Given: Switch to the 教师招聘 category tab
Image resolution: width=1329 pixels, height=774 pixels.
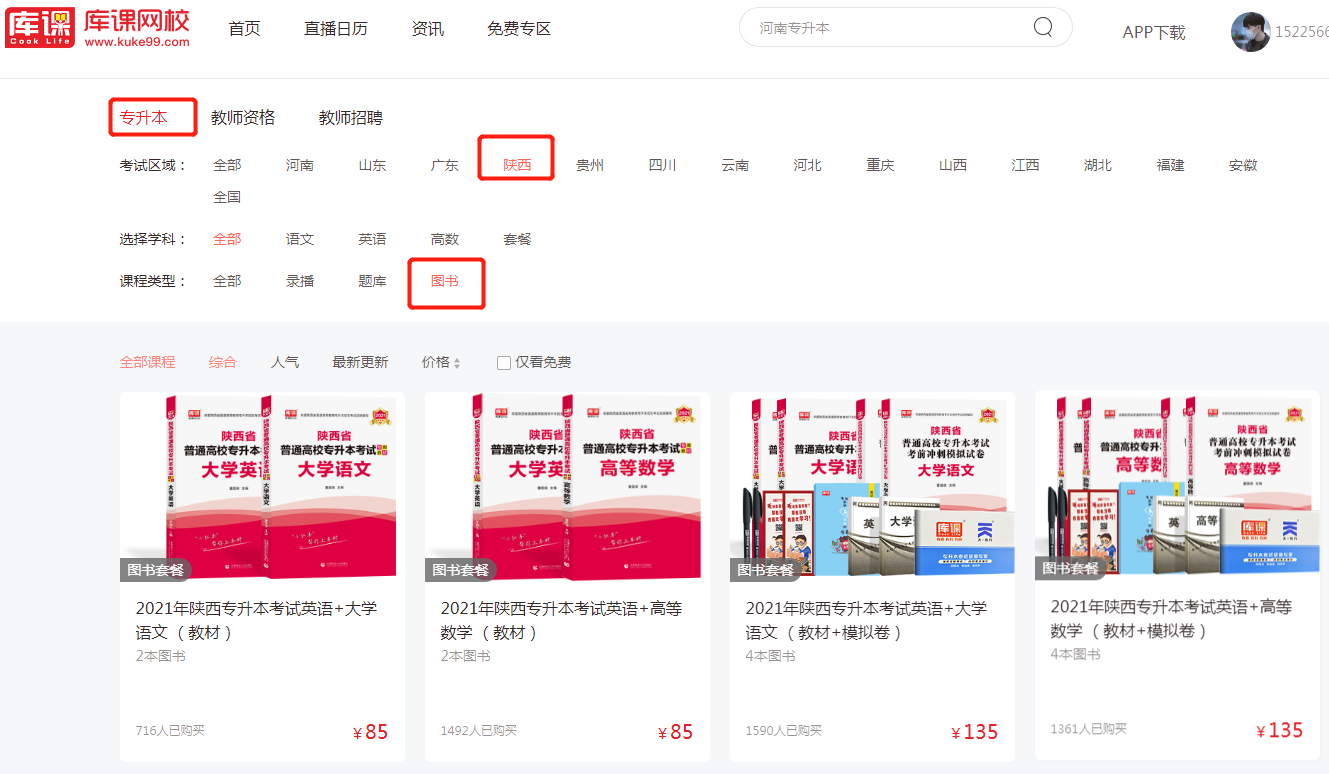Looking at the screenshot, I should pos(351,118).
